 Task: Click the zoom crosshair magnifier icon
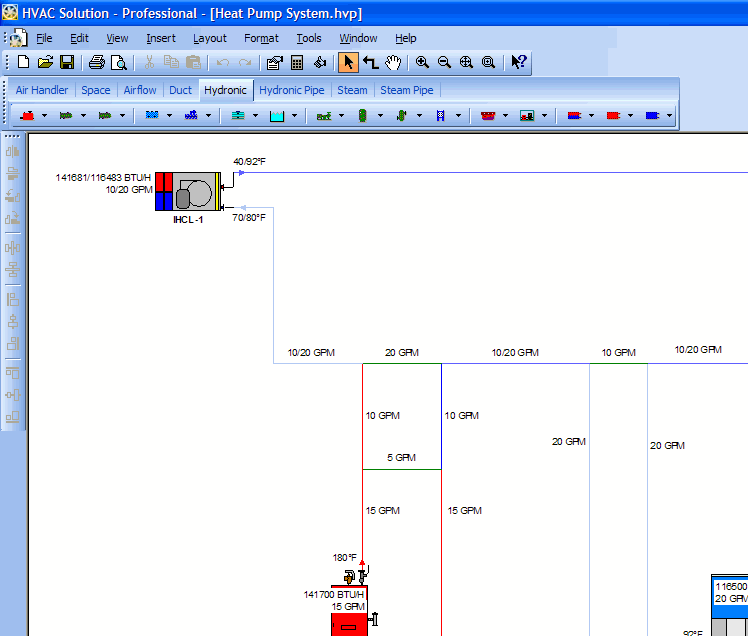(x=466, y=62)
